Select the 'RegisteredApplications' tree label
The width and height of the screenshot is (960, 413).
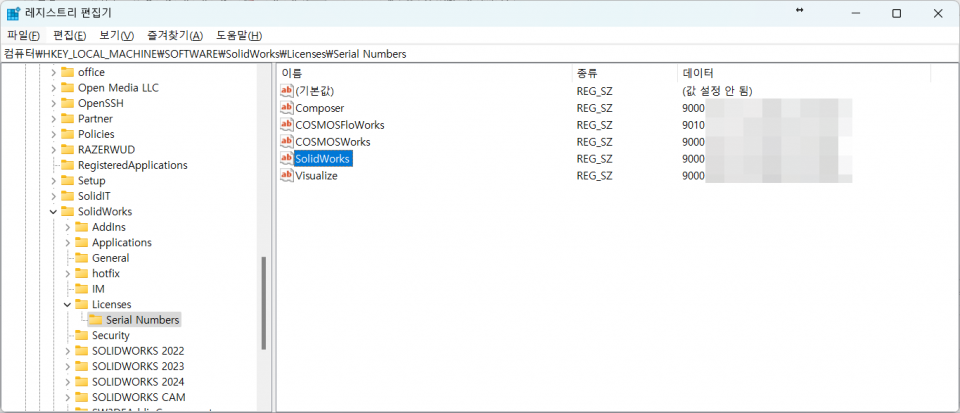tap(133, 165)
